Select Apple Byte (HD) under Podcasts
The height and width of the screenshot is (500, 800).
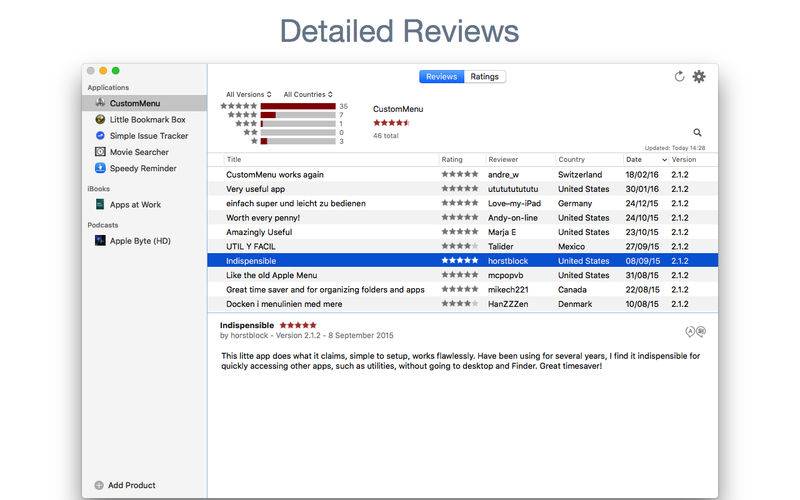pyautogui.click(x=144, y=241)
